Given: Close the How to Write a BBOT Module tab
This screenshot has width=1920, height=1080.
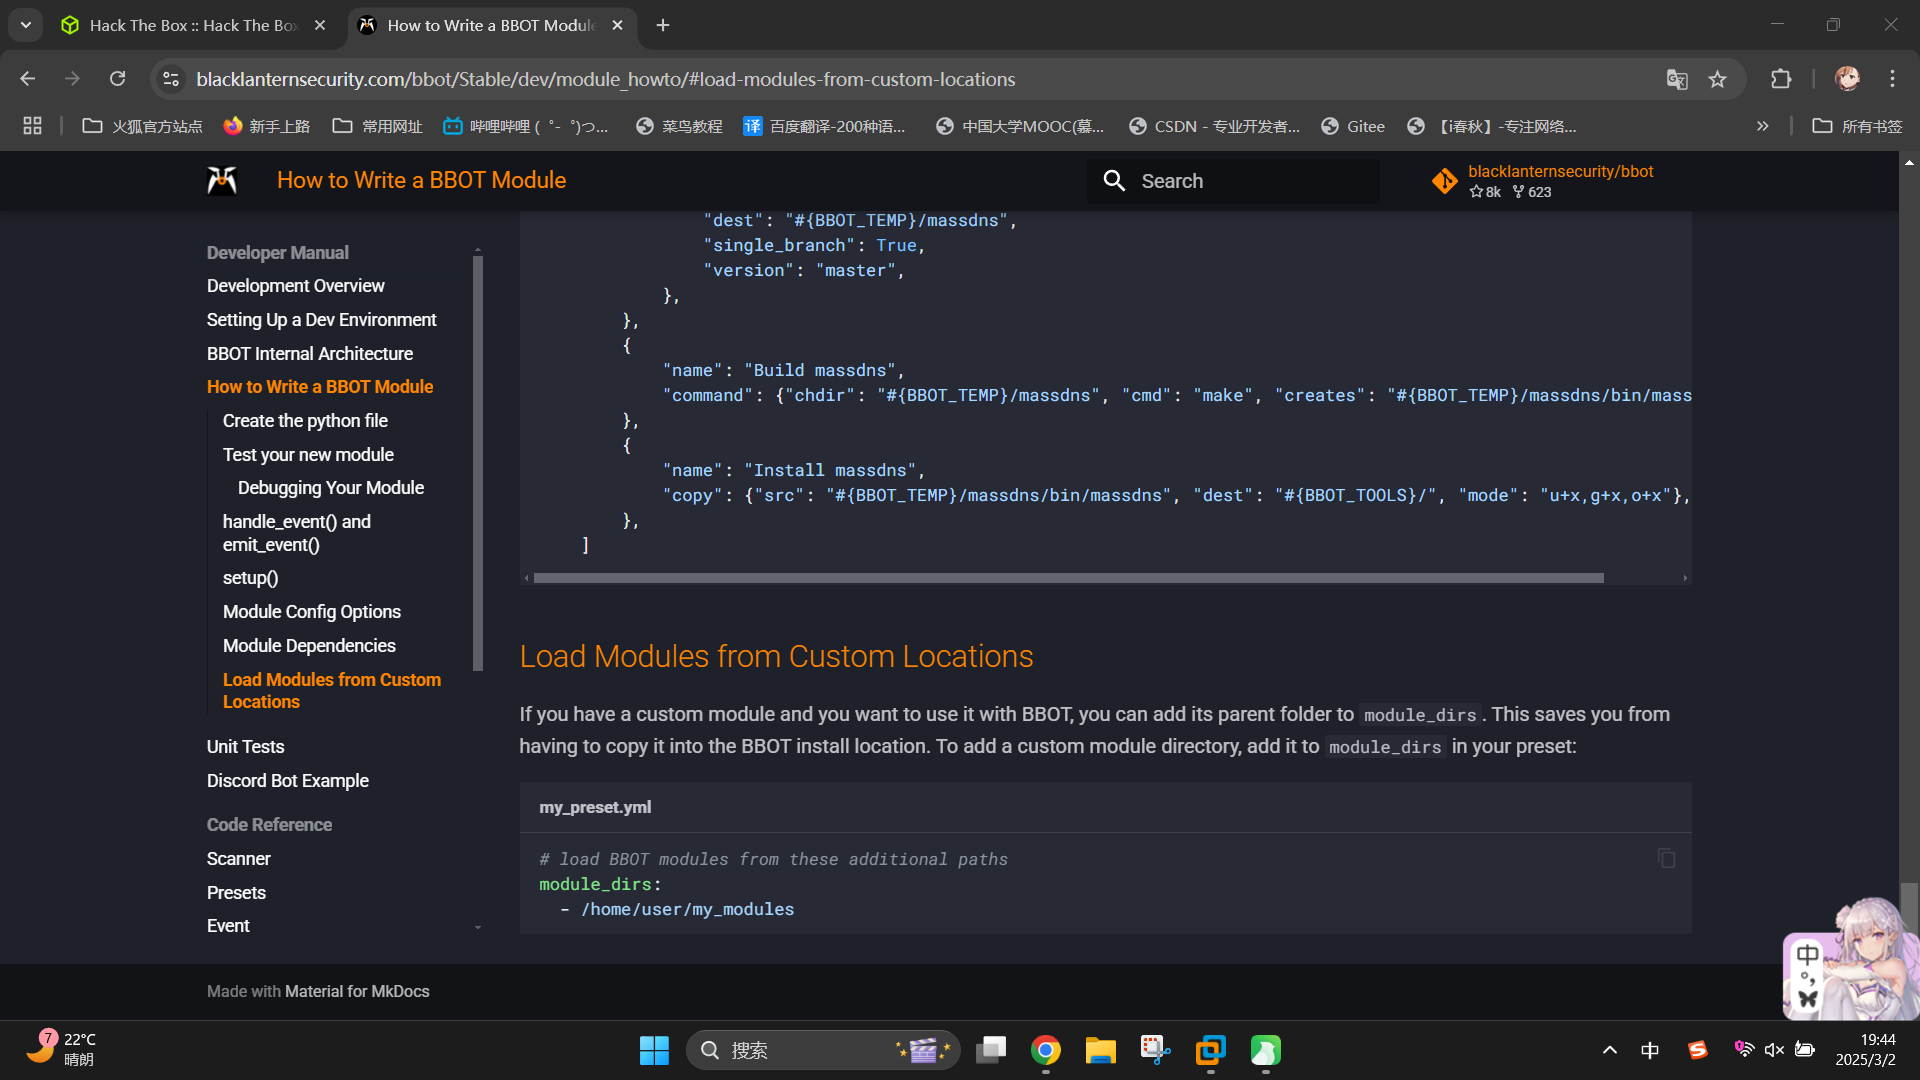Looking at the screenshot, I should pyautogui.click(x=617, y=25).
